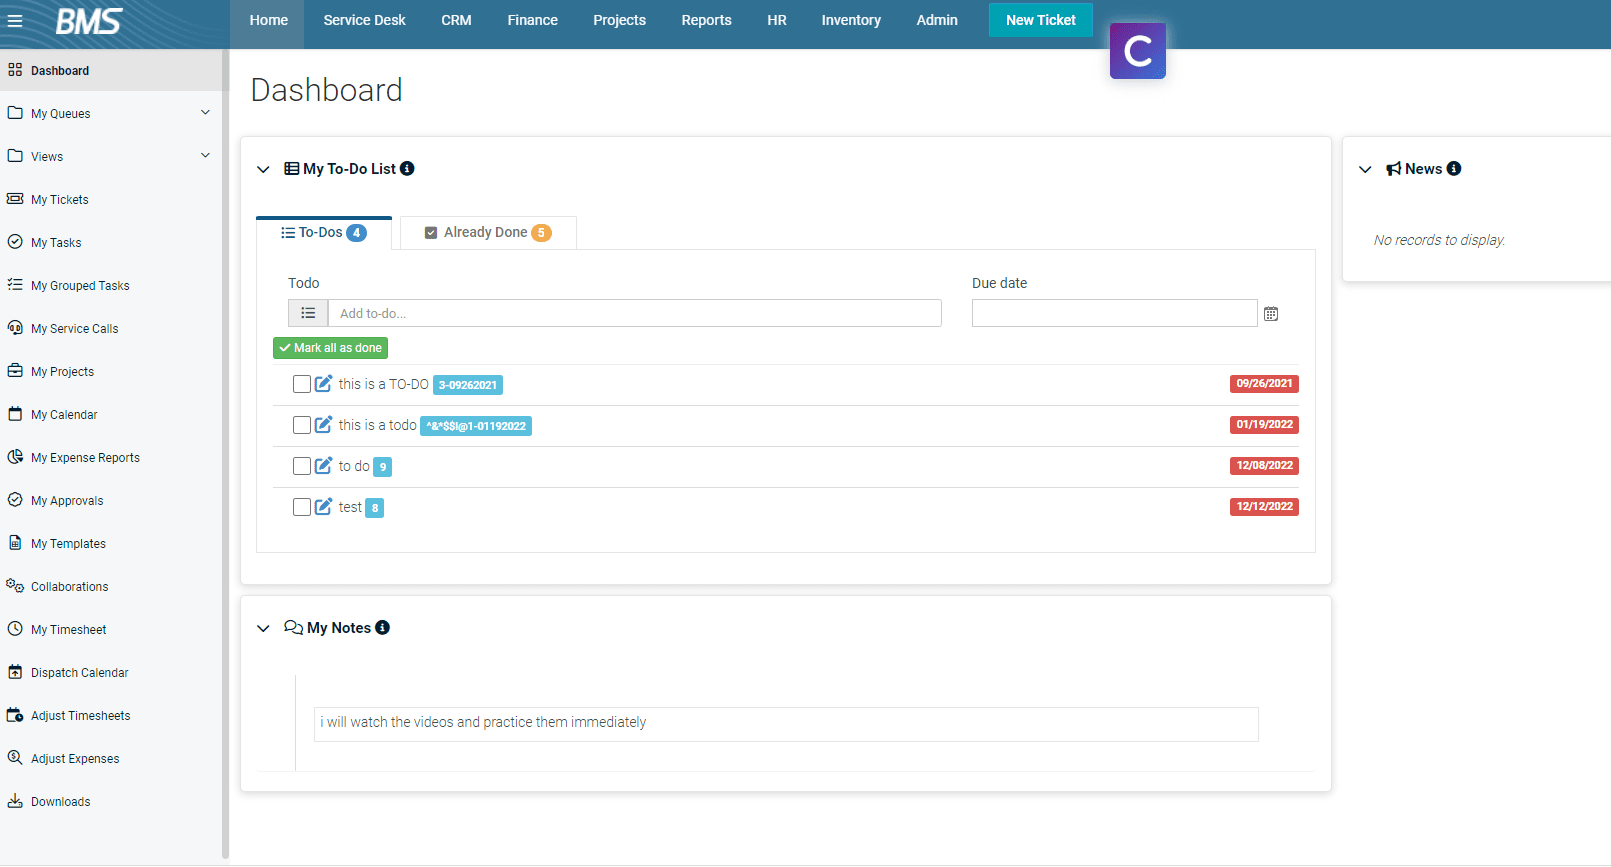This screenshot has width=1611, height=867.
Task: Click the Add to-do input field
Action: [x=634, y=313]
